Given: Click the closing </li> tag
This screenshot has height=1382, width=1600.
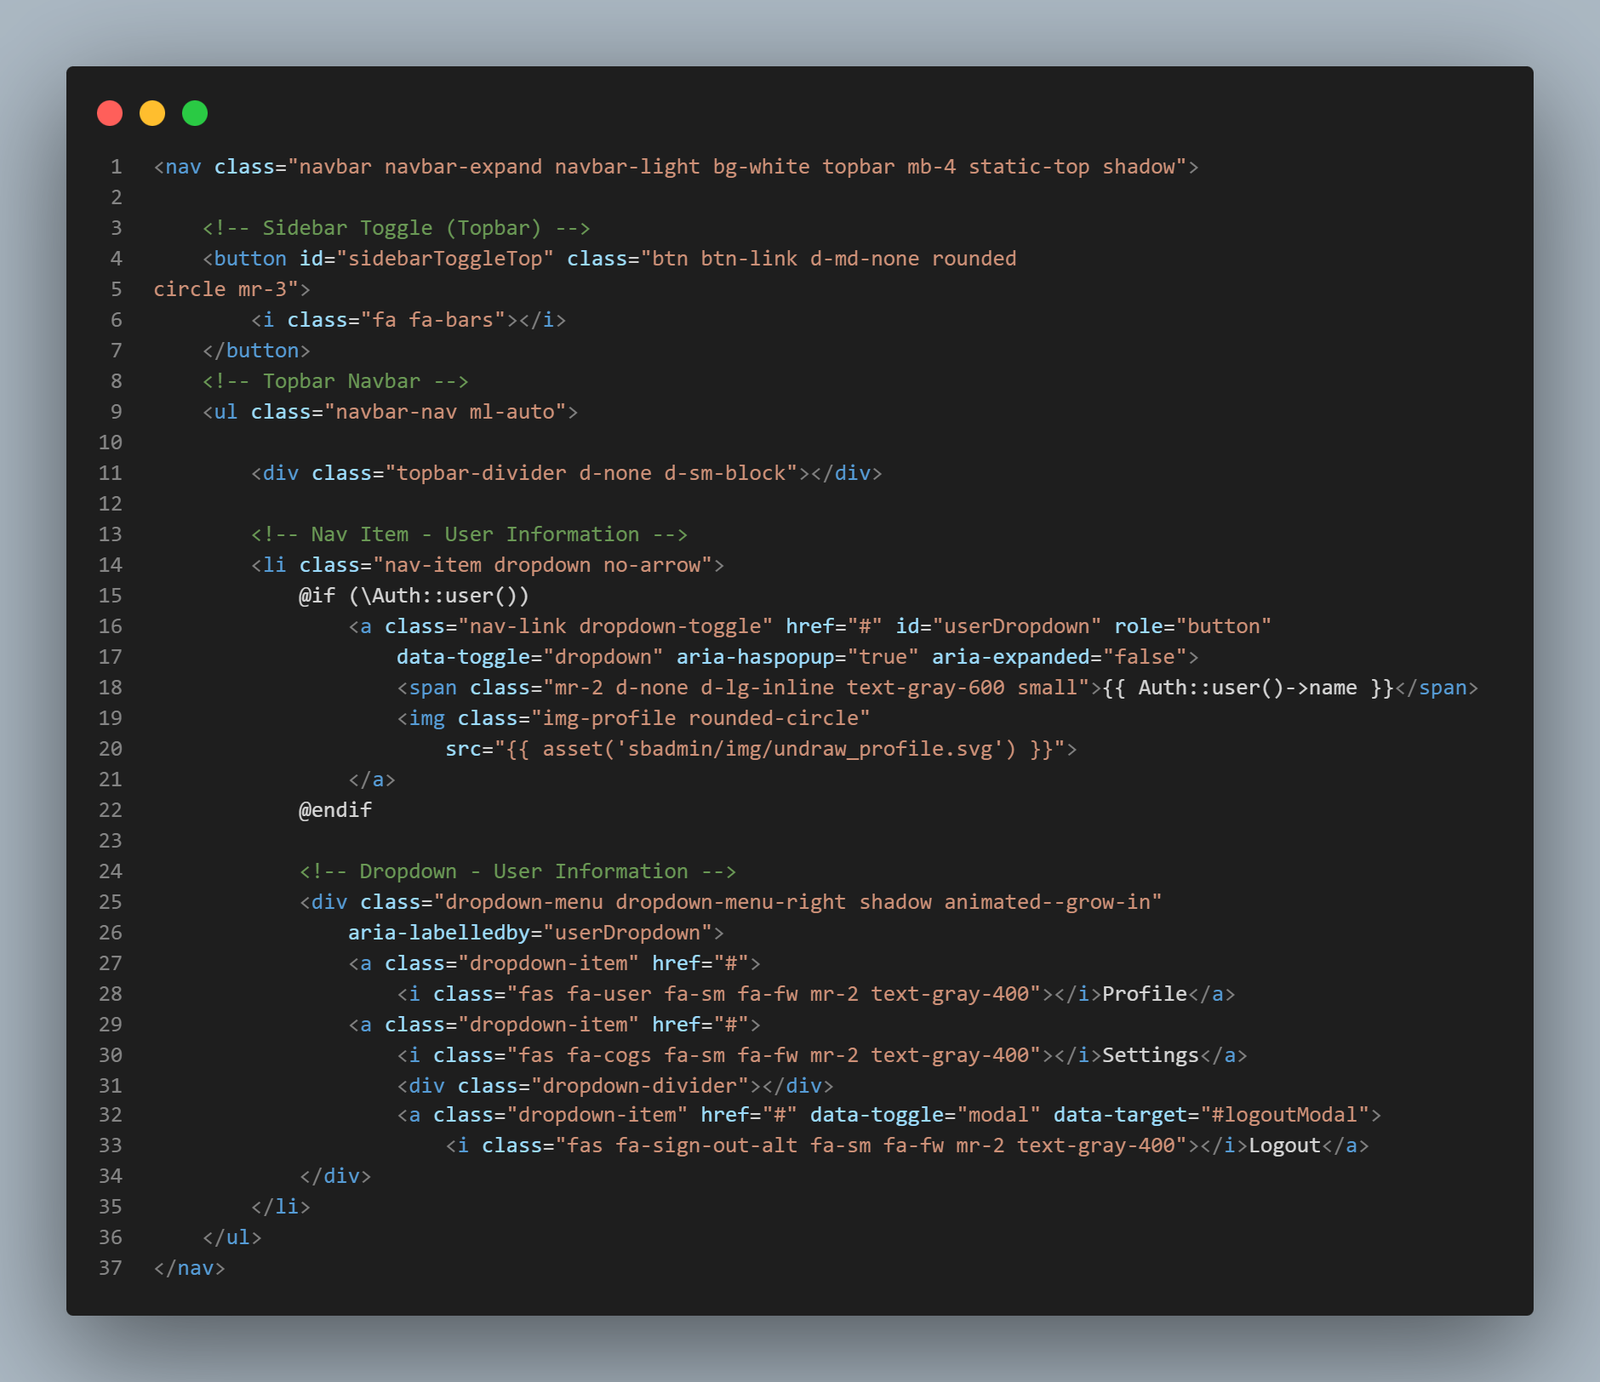Looking at the screenshot, I should click(x=281, y=1207).
